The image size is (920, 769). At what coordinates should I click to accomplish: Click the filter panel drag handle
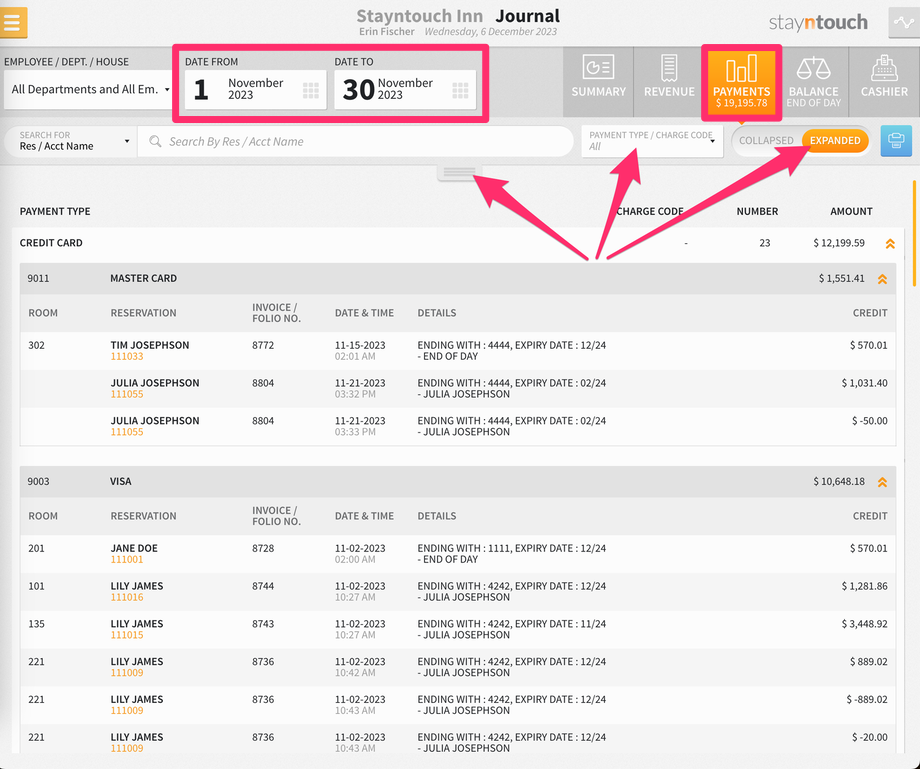click(x=459, y=172)
